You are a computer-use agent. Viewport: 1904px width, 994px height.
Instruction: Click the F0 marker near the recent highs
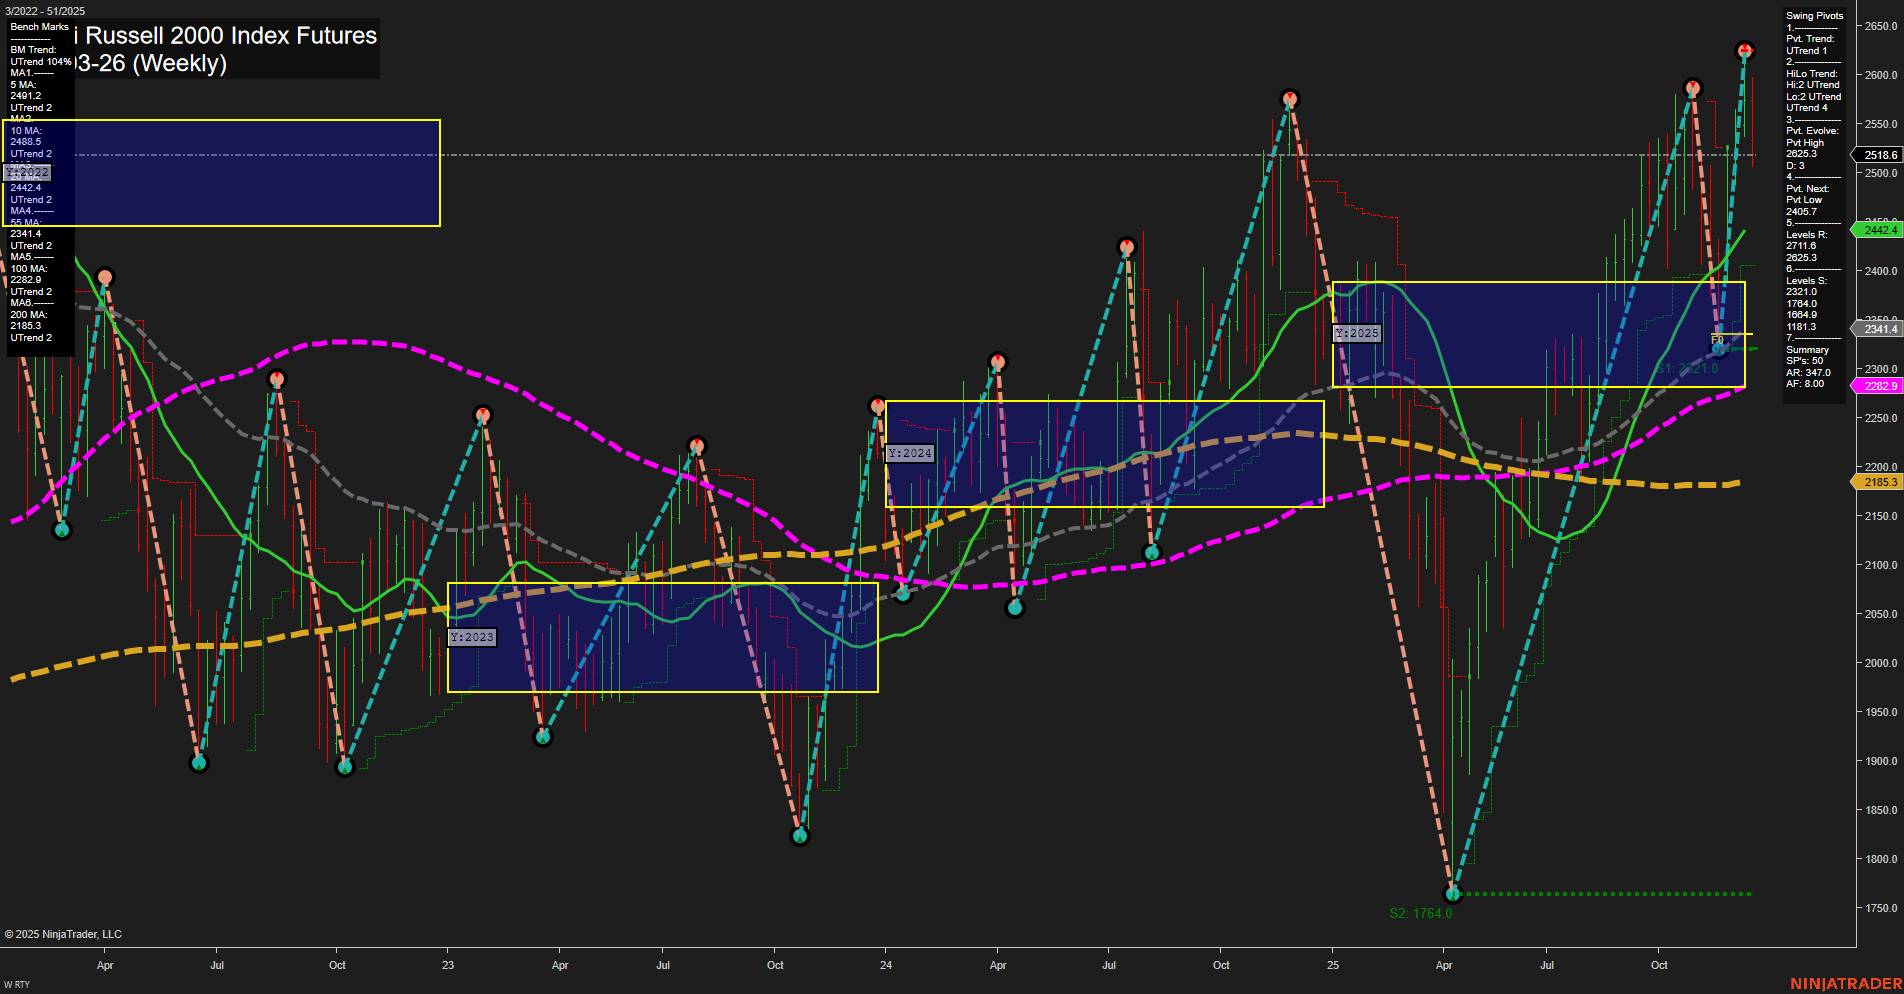click(1717, 340)
